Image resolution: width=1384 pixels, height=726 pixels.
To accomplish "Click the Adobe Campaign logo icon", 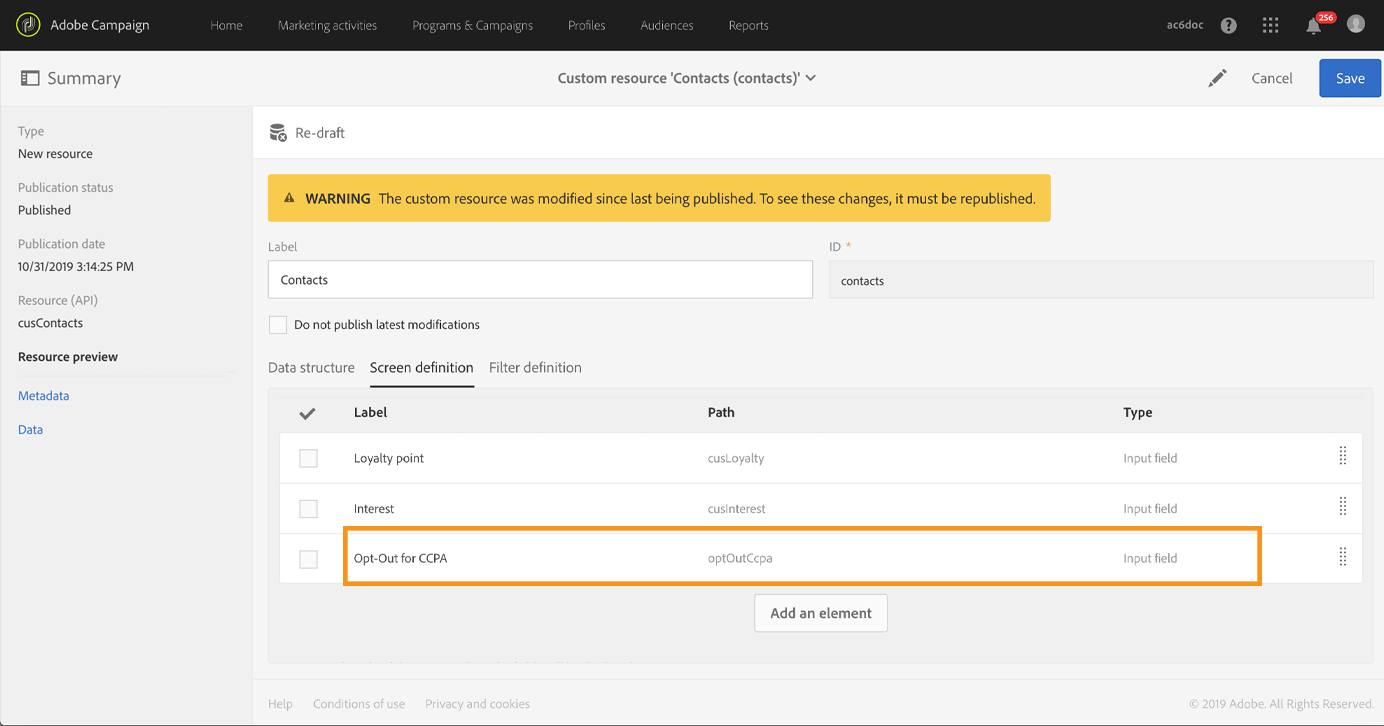I will point(29,25).
